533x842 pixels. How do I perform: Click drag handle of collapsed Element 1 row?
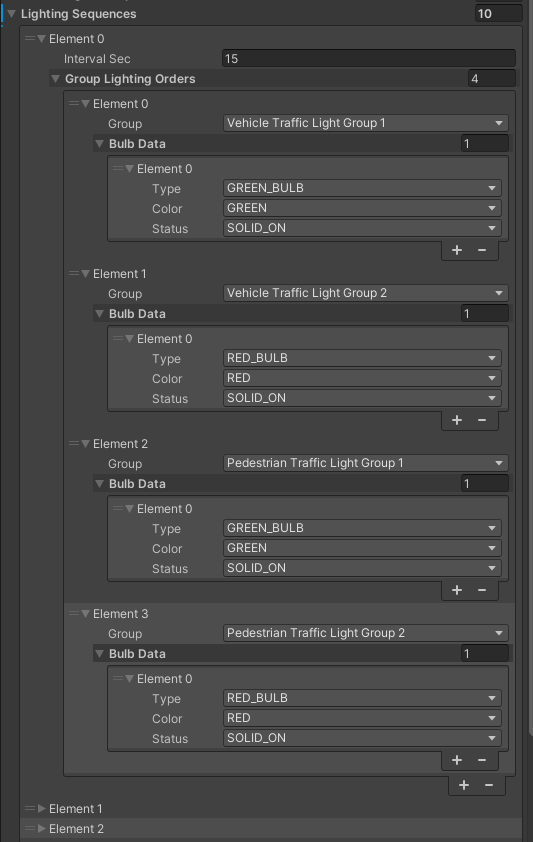[30, 809]
